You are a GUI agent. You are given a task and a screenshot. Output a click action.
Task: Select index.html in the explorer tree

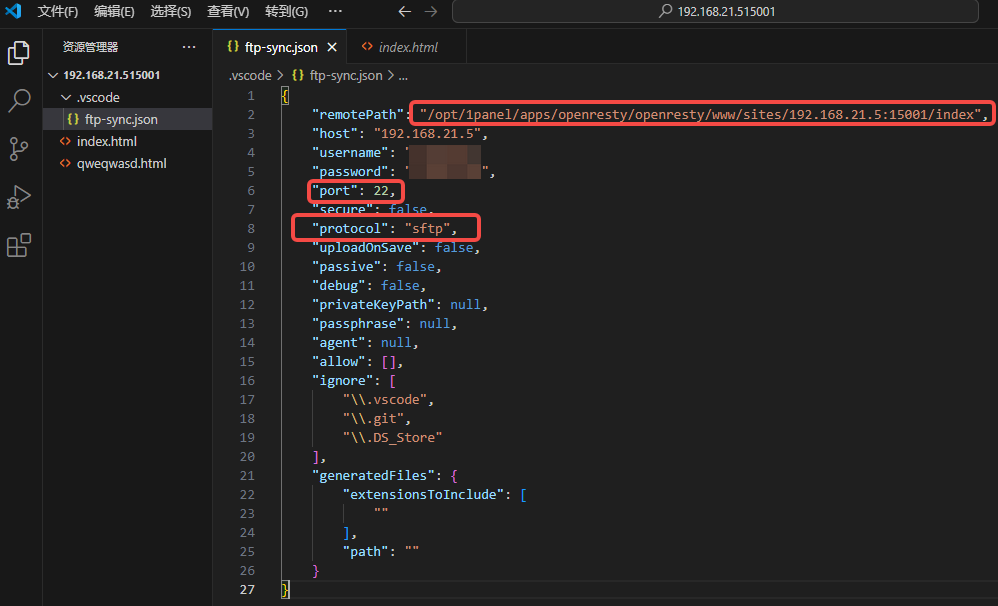pos(106,141)
